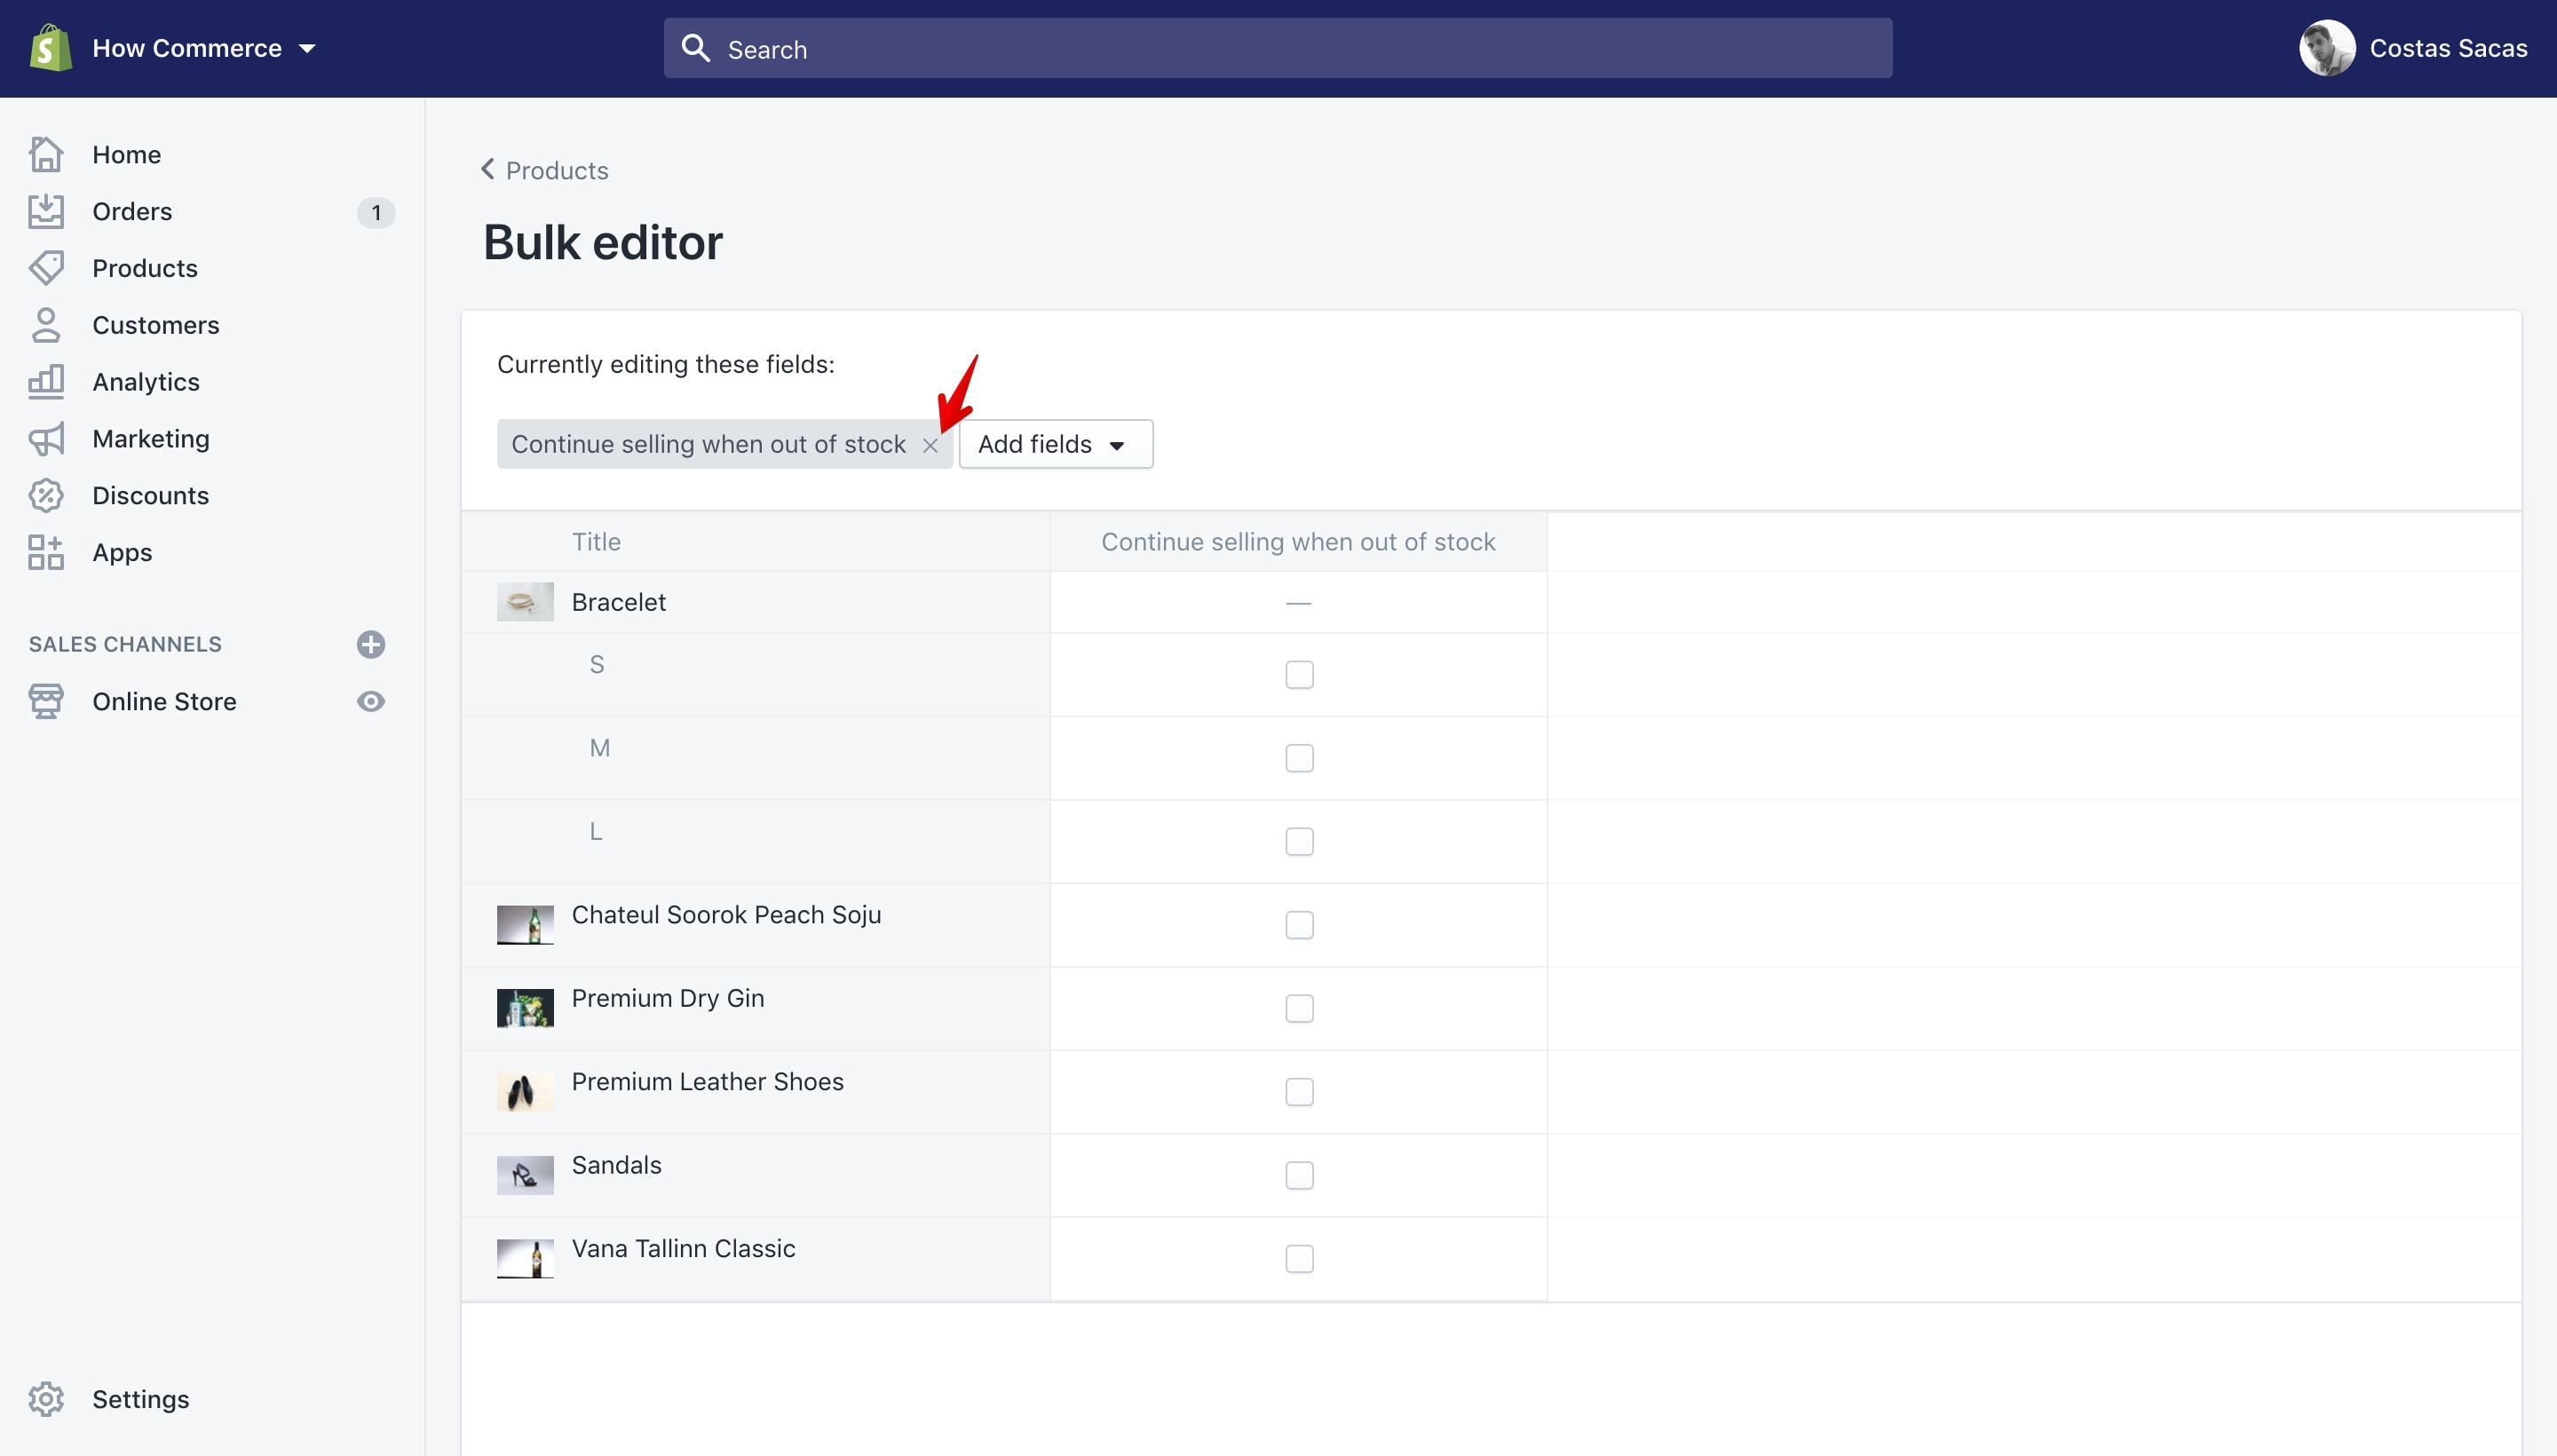Go to Home in sidebar
The width and height of the screenshot is (2557, 1456).
126,154
